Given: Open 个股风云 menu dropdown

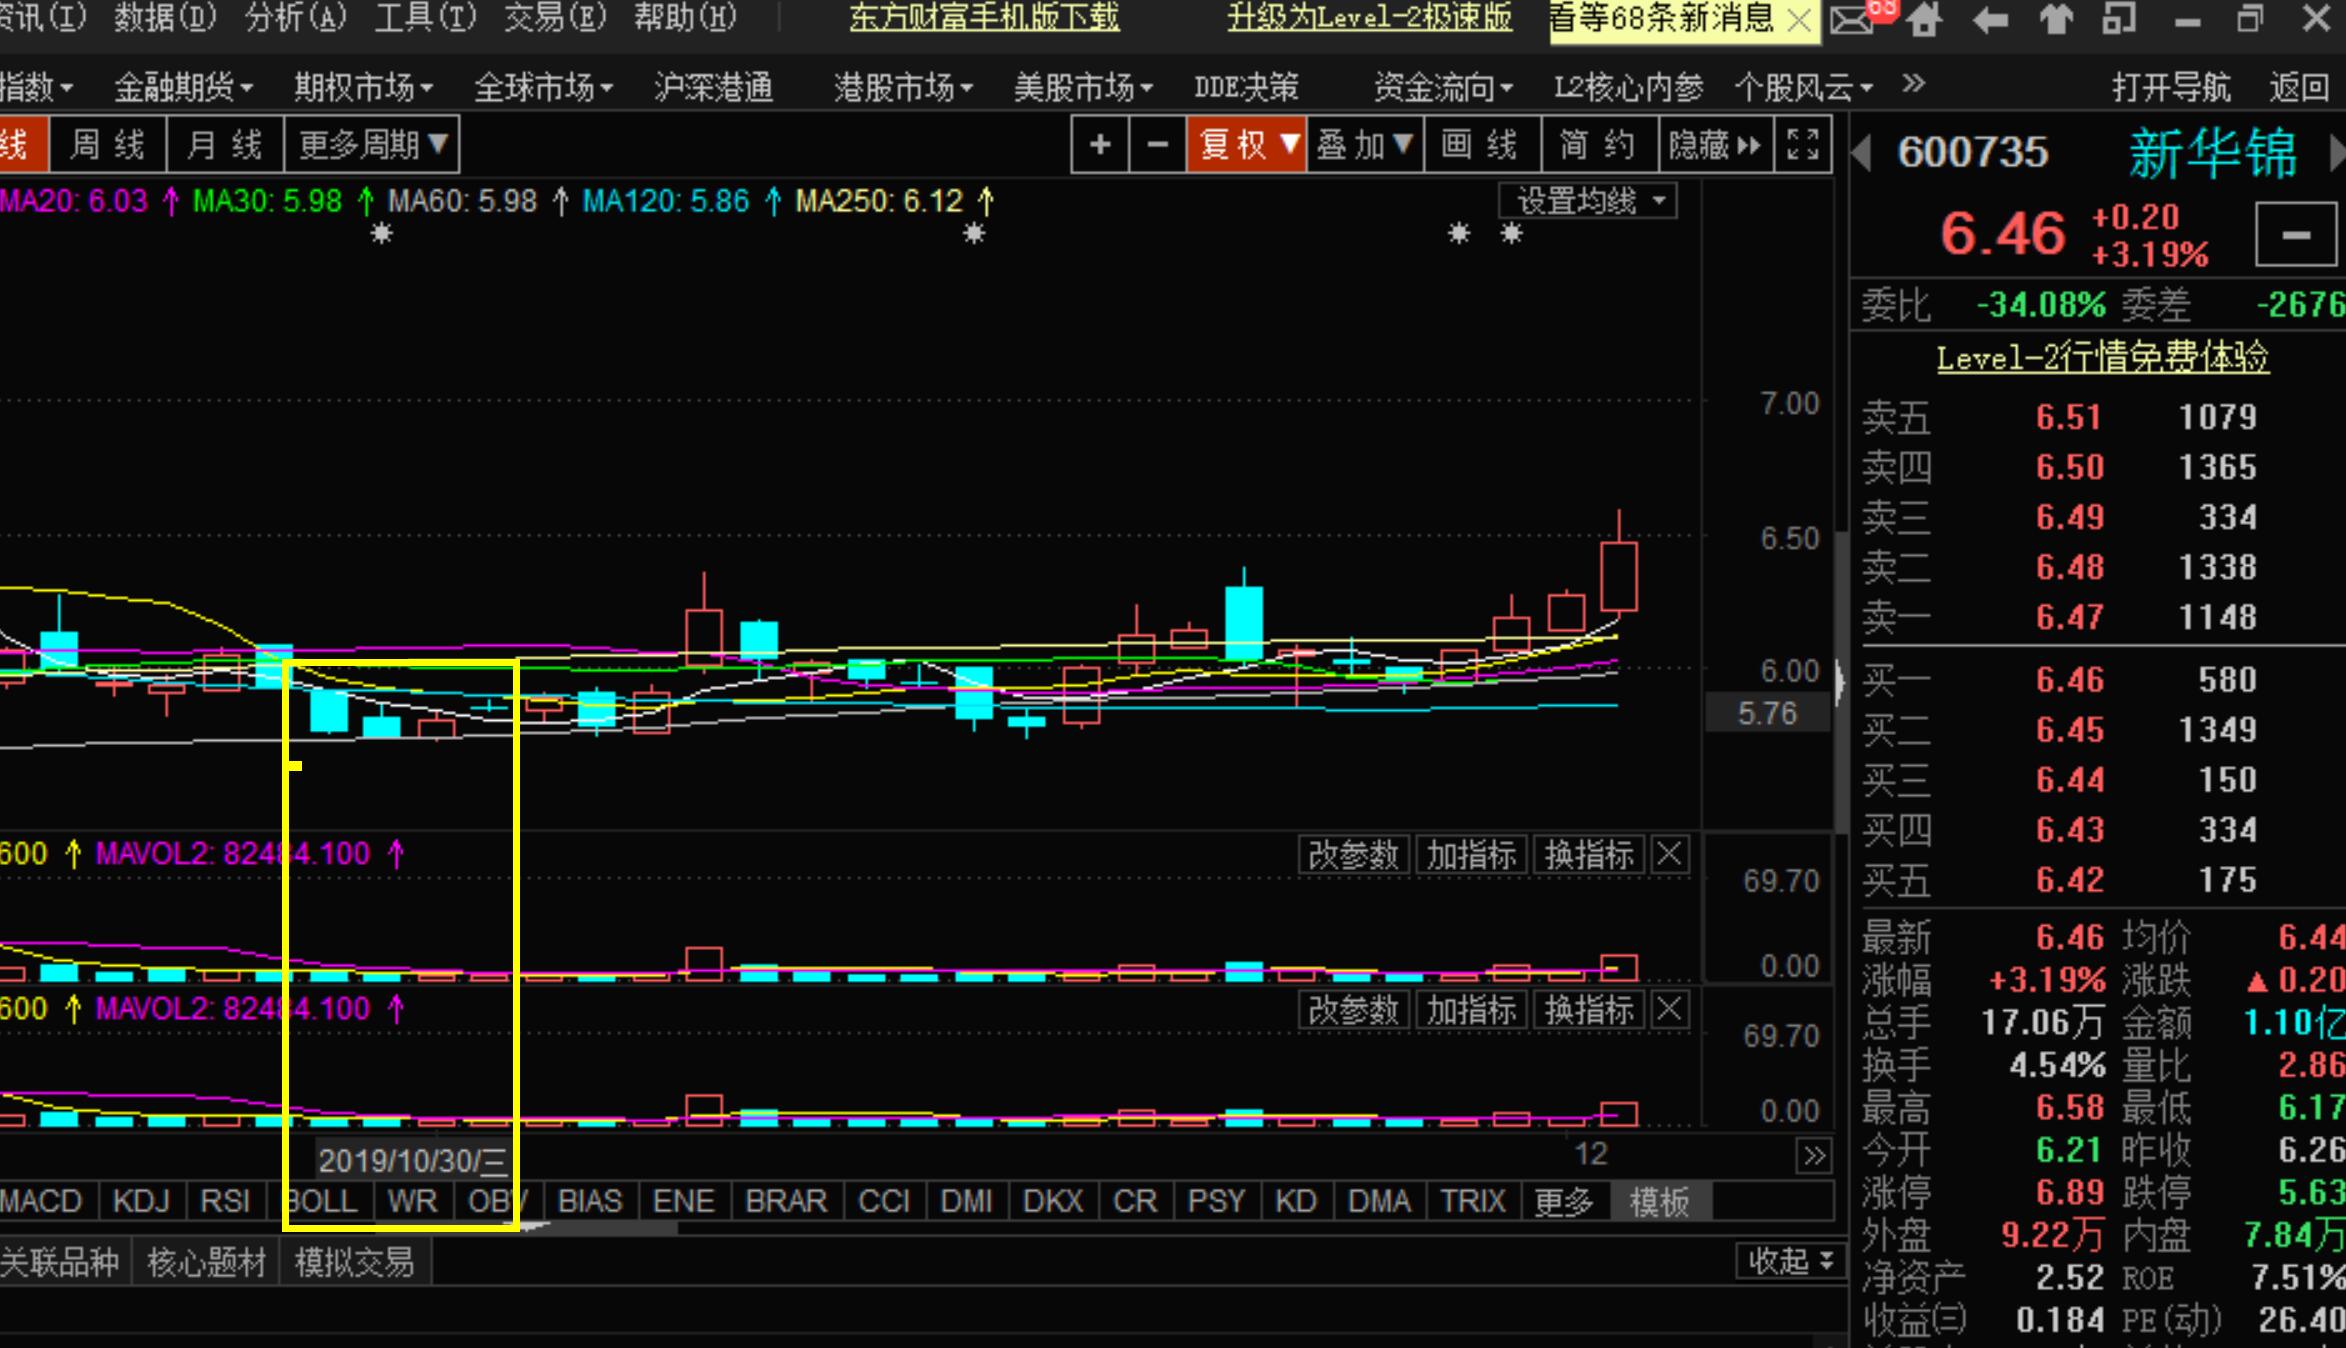Looking at the screenshot, I should point(1803,88).
